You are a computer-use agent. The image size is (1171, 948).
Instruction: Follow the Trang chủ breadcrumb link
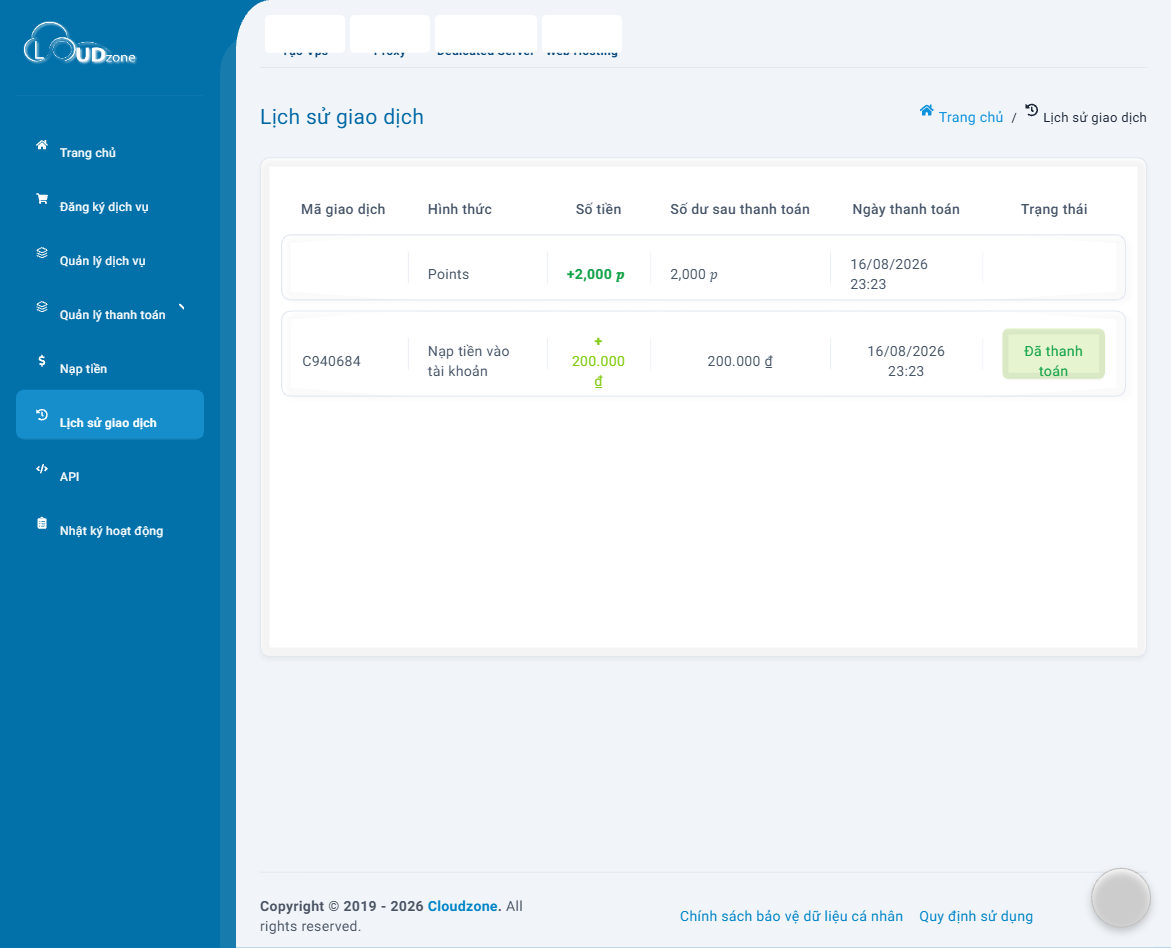pyautogui.click(x=971, y=117)
